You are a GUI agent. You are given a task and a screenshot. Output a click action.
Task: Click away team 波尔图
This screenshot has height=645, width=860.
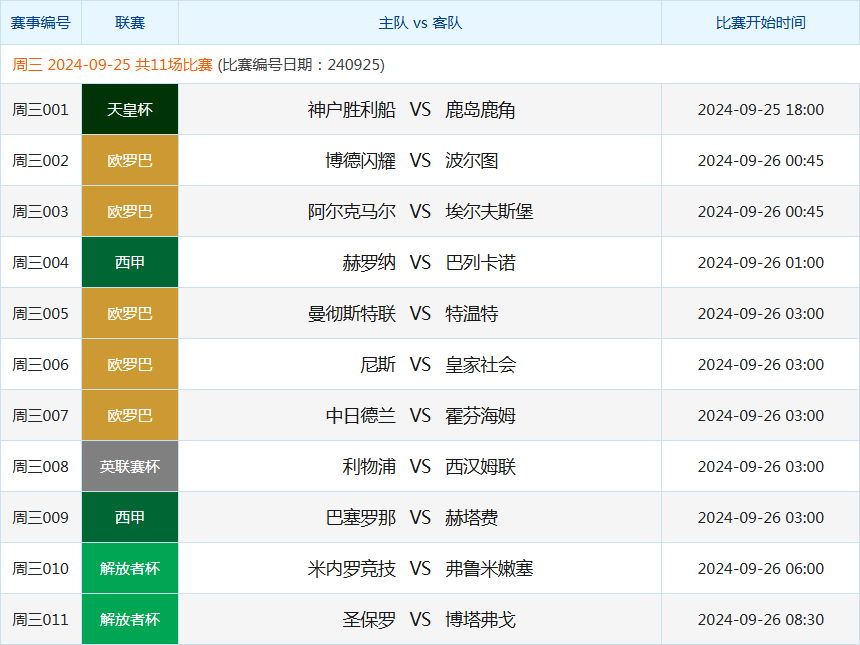click(471, 161)
